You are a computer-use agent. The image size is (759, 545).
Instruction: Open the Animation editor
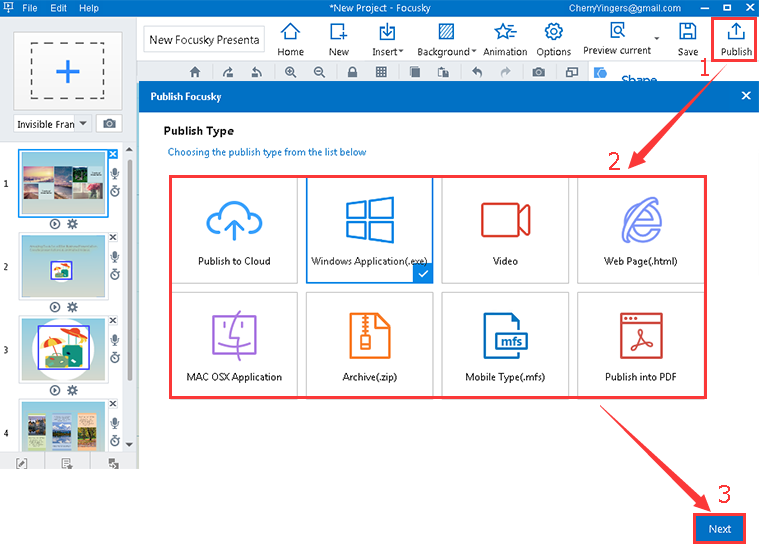pos(505,39)
